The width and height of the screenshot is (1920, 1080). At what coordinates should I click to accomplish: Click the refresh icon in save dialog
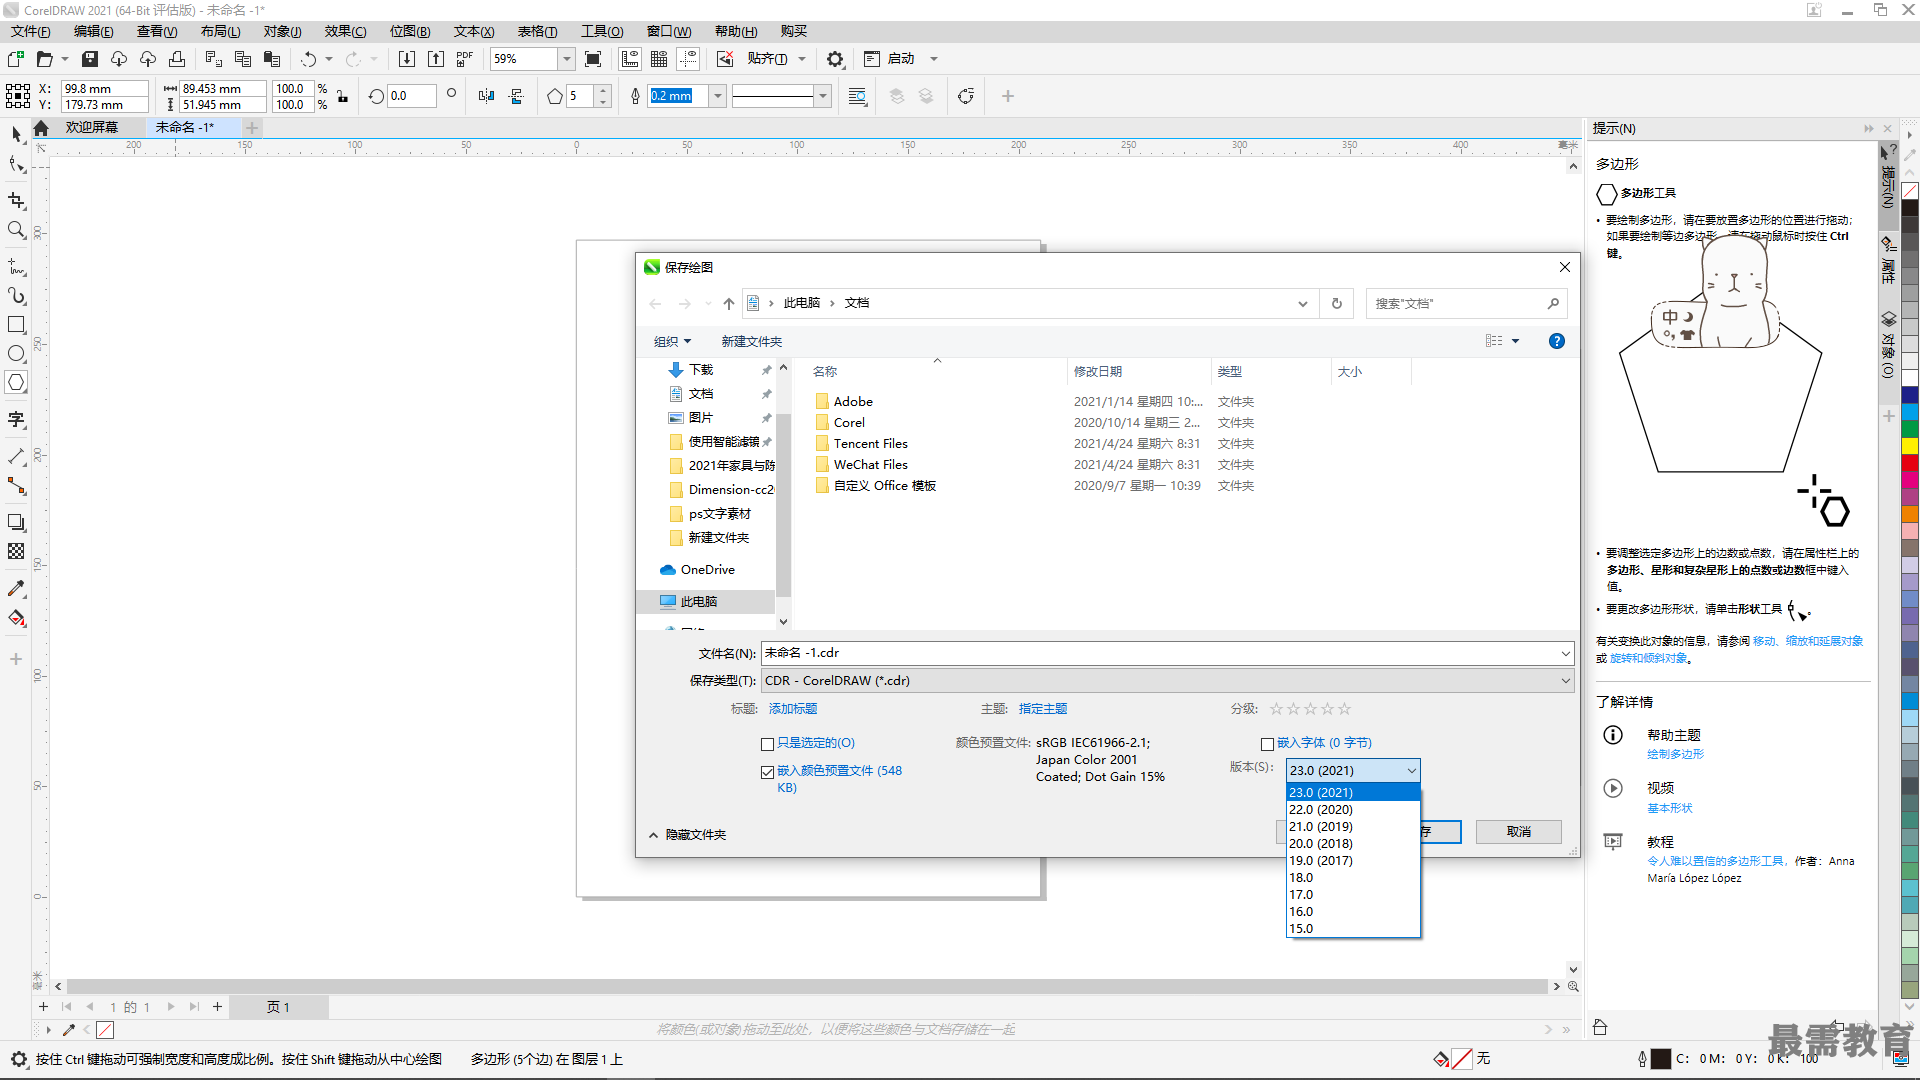pyautogui.click(x=1337, y=303)
